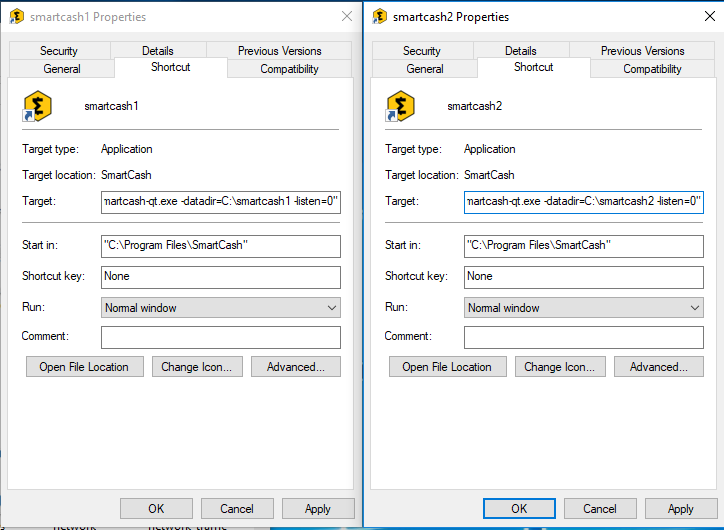Select Shortcut tab in smartcash2 Properties
Screen dimensions: 724x530
coord(534,67)
